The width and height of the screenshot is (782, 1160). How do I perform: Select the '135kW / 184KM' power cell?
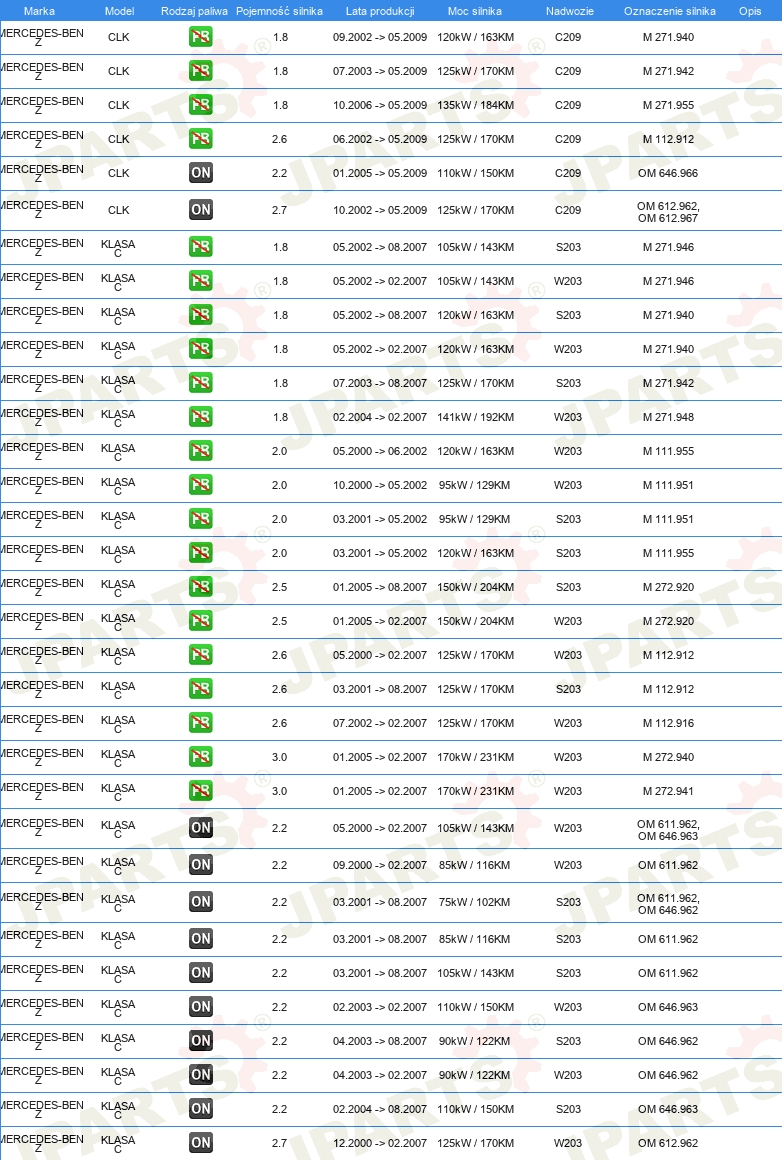[475, 105]
